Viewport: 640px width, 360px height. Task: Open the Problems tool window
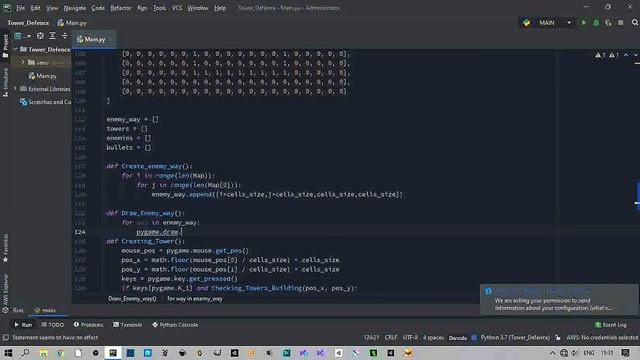(x=88, y=325)
